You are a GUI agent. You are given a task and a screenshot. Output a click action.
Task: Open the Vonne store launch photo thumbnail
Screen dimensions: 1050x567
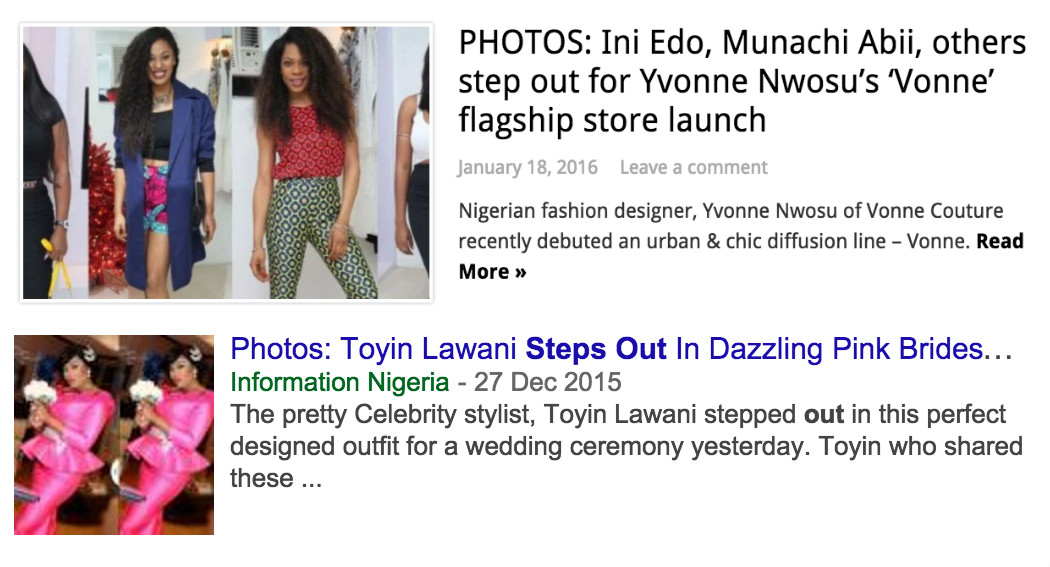pos(226,162)
